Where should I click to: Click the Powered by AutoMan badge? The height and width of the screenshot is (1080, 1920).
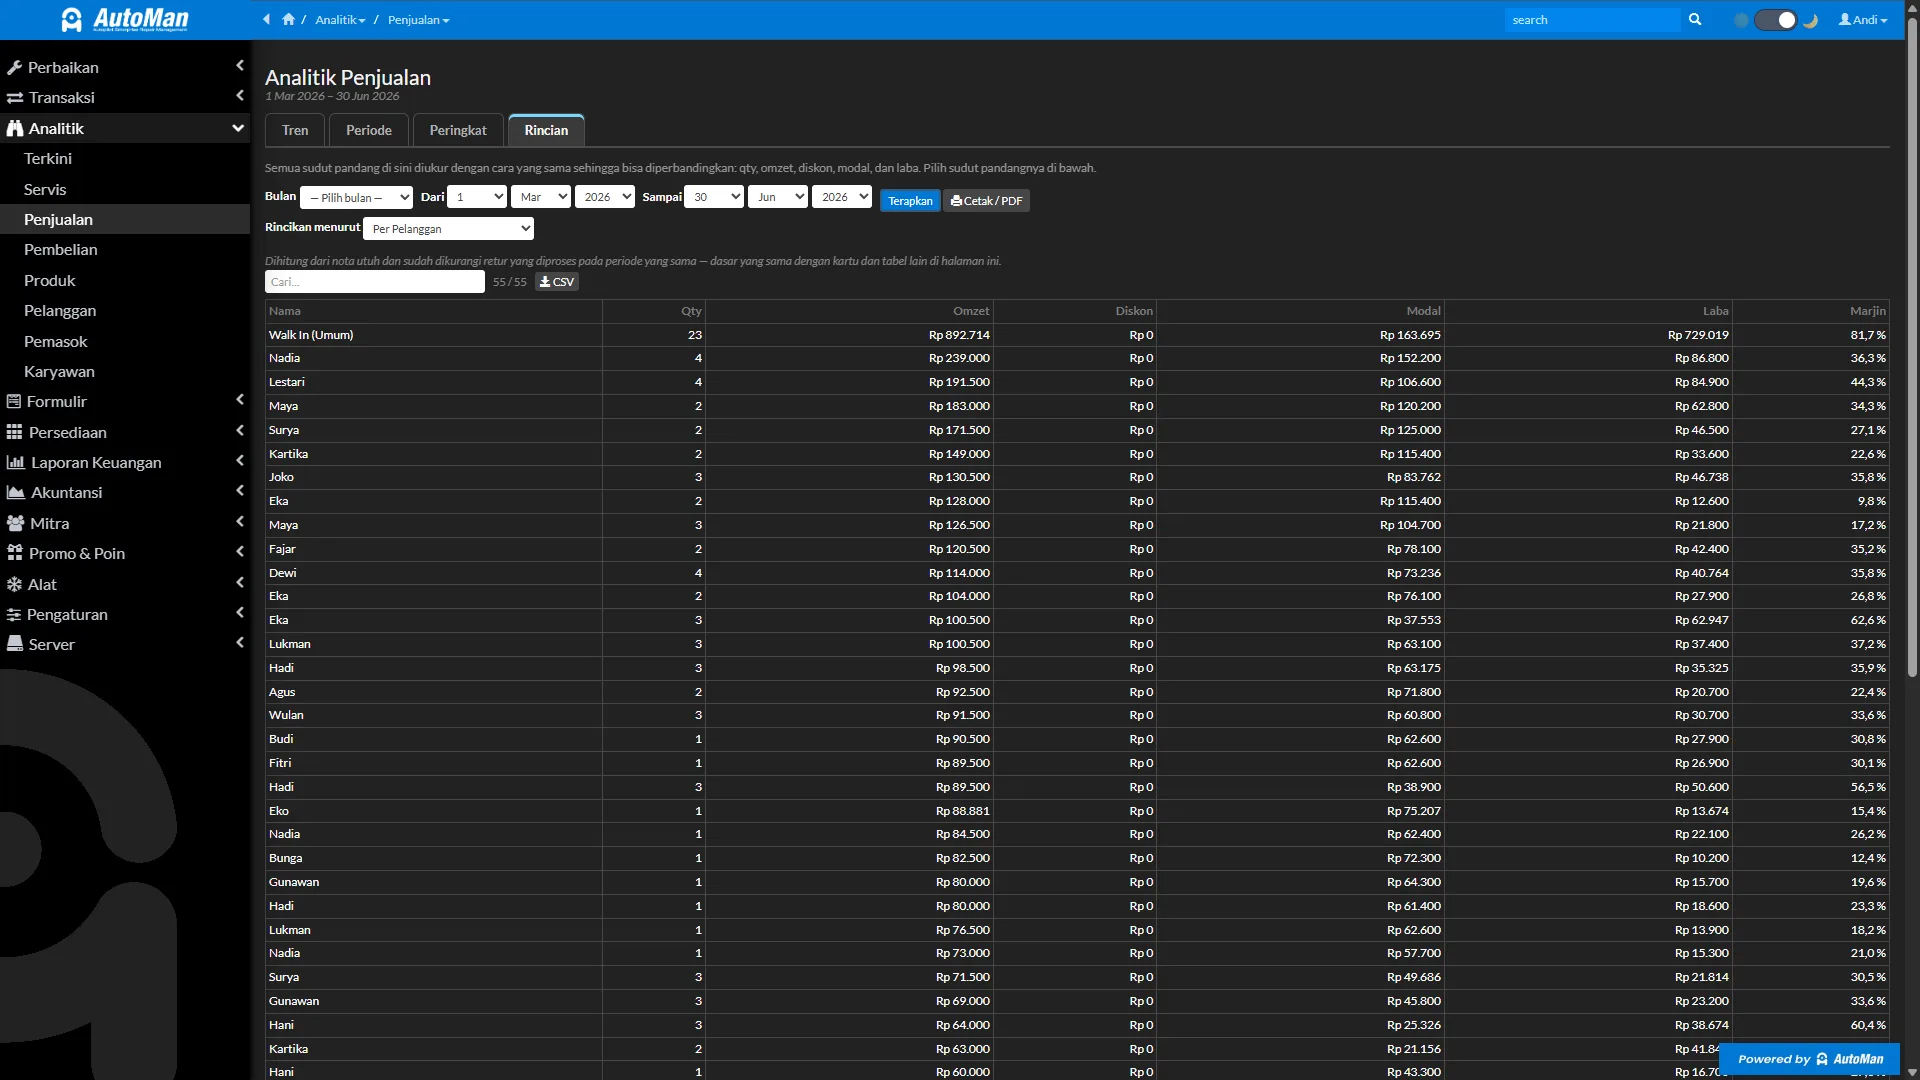[1810, 1059]
